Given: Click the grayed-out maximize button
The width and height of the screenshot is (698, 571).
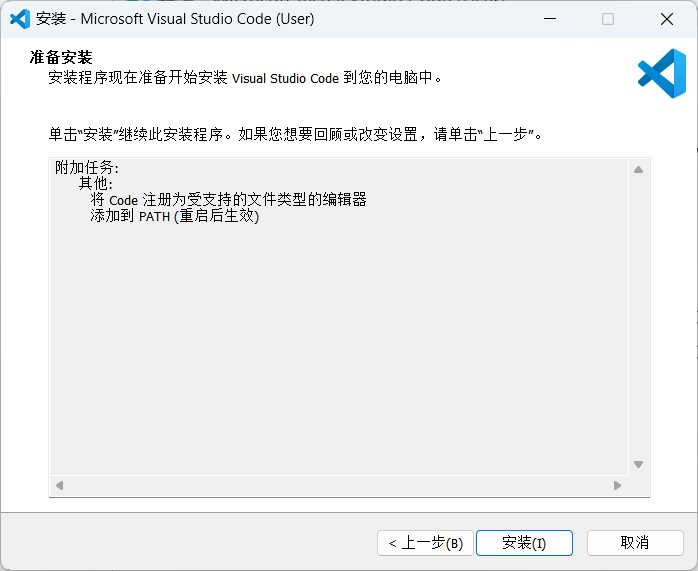Looking at the screenshot, I should (608, 19).
